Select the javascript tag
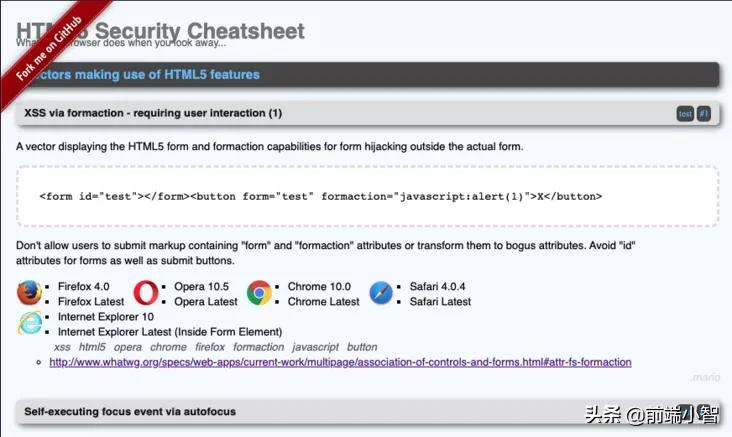The width and height of the screenshot is (732, 437). [316, 347]
